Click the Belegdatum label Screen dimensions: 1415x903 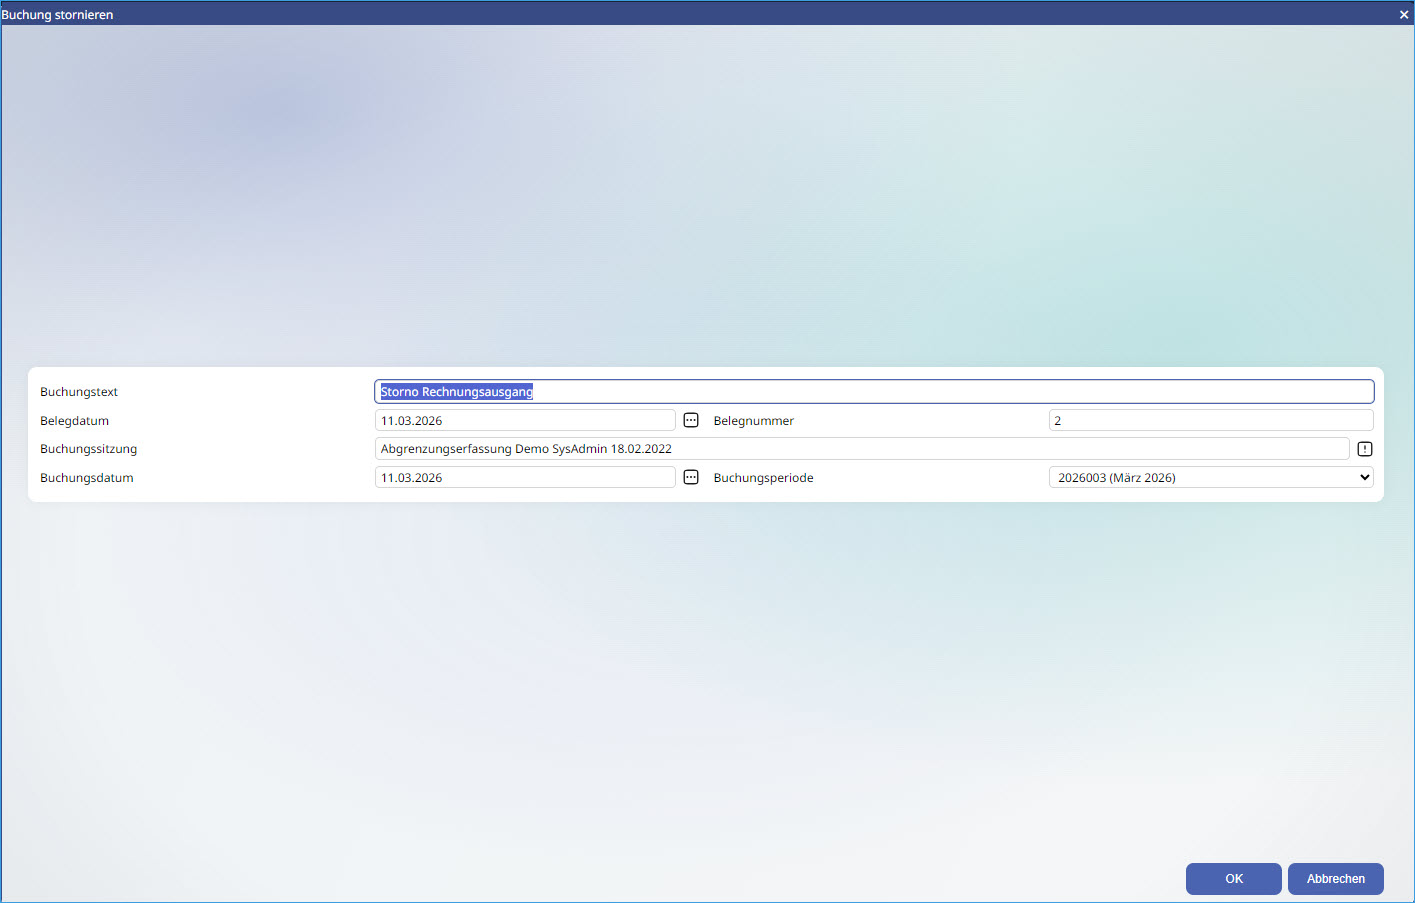click(75, 421)
